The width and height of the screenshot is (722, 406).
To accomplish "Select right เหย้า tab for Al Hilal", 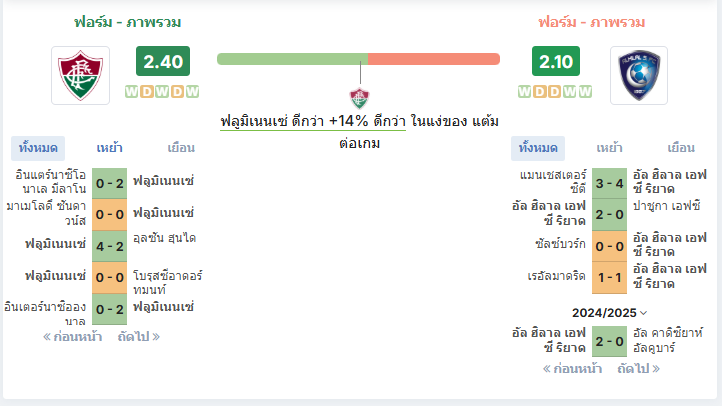I will click(x=609, y=148).
